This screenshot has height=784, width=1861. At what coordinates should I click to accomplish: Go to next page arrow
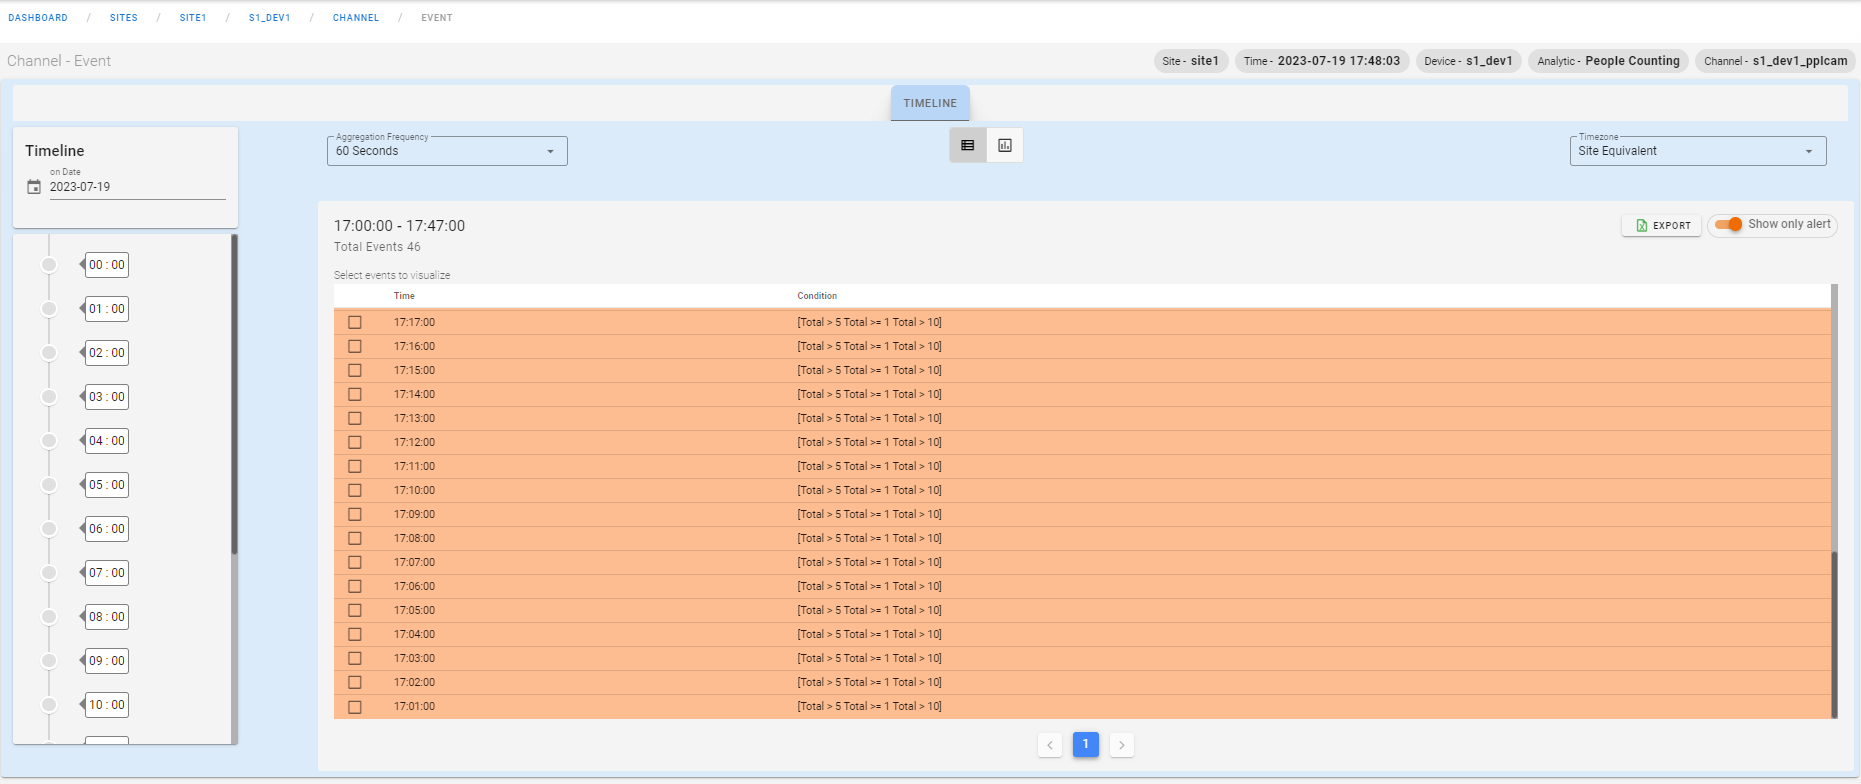(1122, 745)
